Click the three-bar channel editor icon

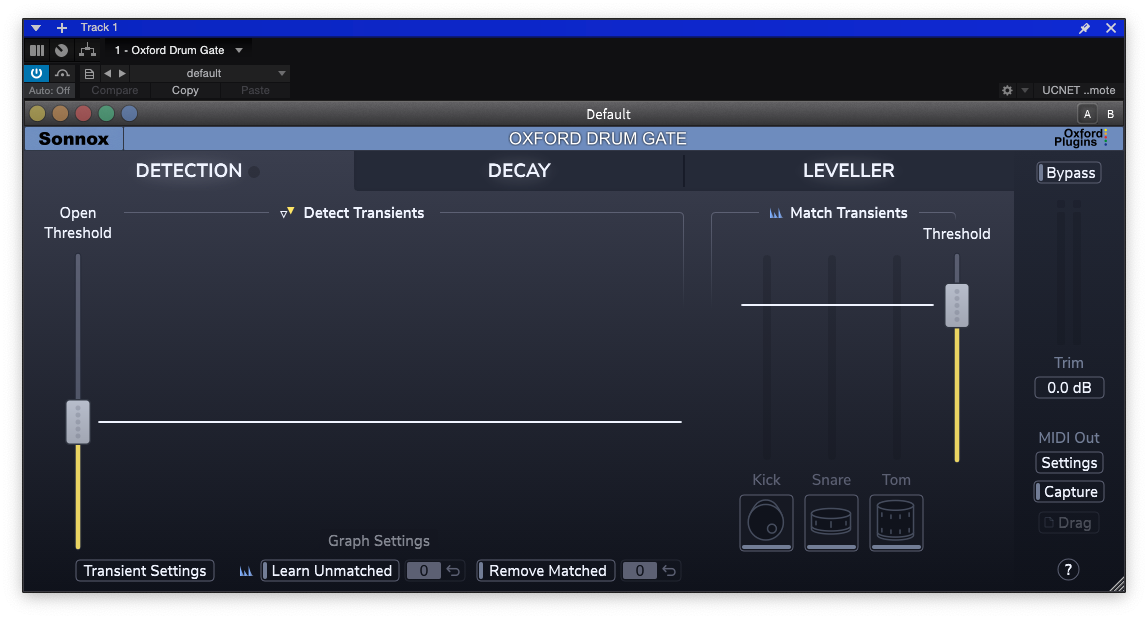37,51
